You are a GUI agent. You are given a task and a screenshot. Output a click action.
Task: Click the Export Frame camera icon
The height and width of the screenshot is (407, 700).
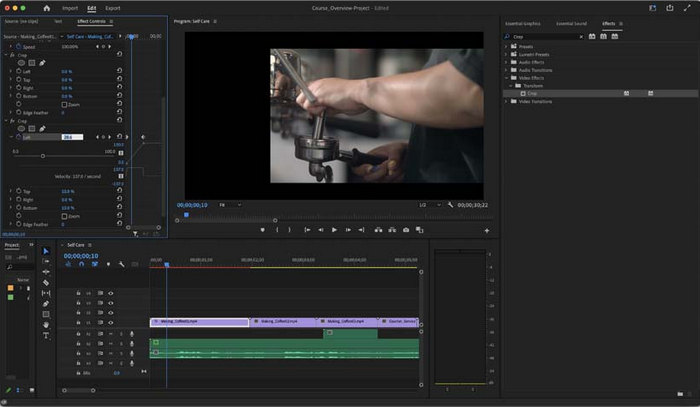click(x=406, y=230)
